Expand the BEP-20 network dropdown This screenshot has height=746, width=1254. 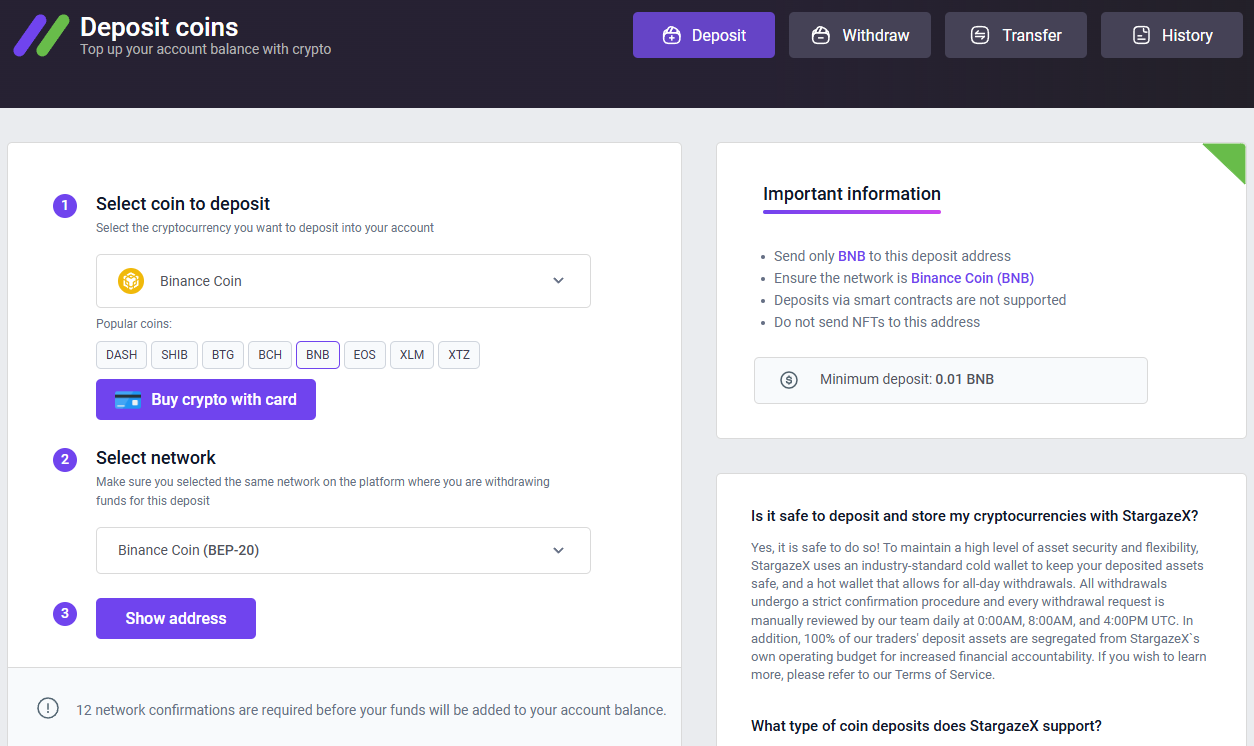point(343,550)
